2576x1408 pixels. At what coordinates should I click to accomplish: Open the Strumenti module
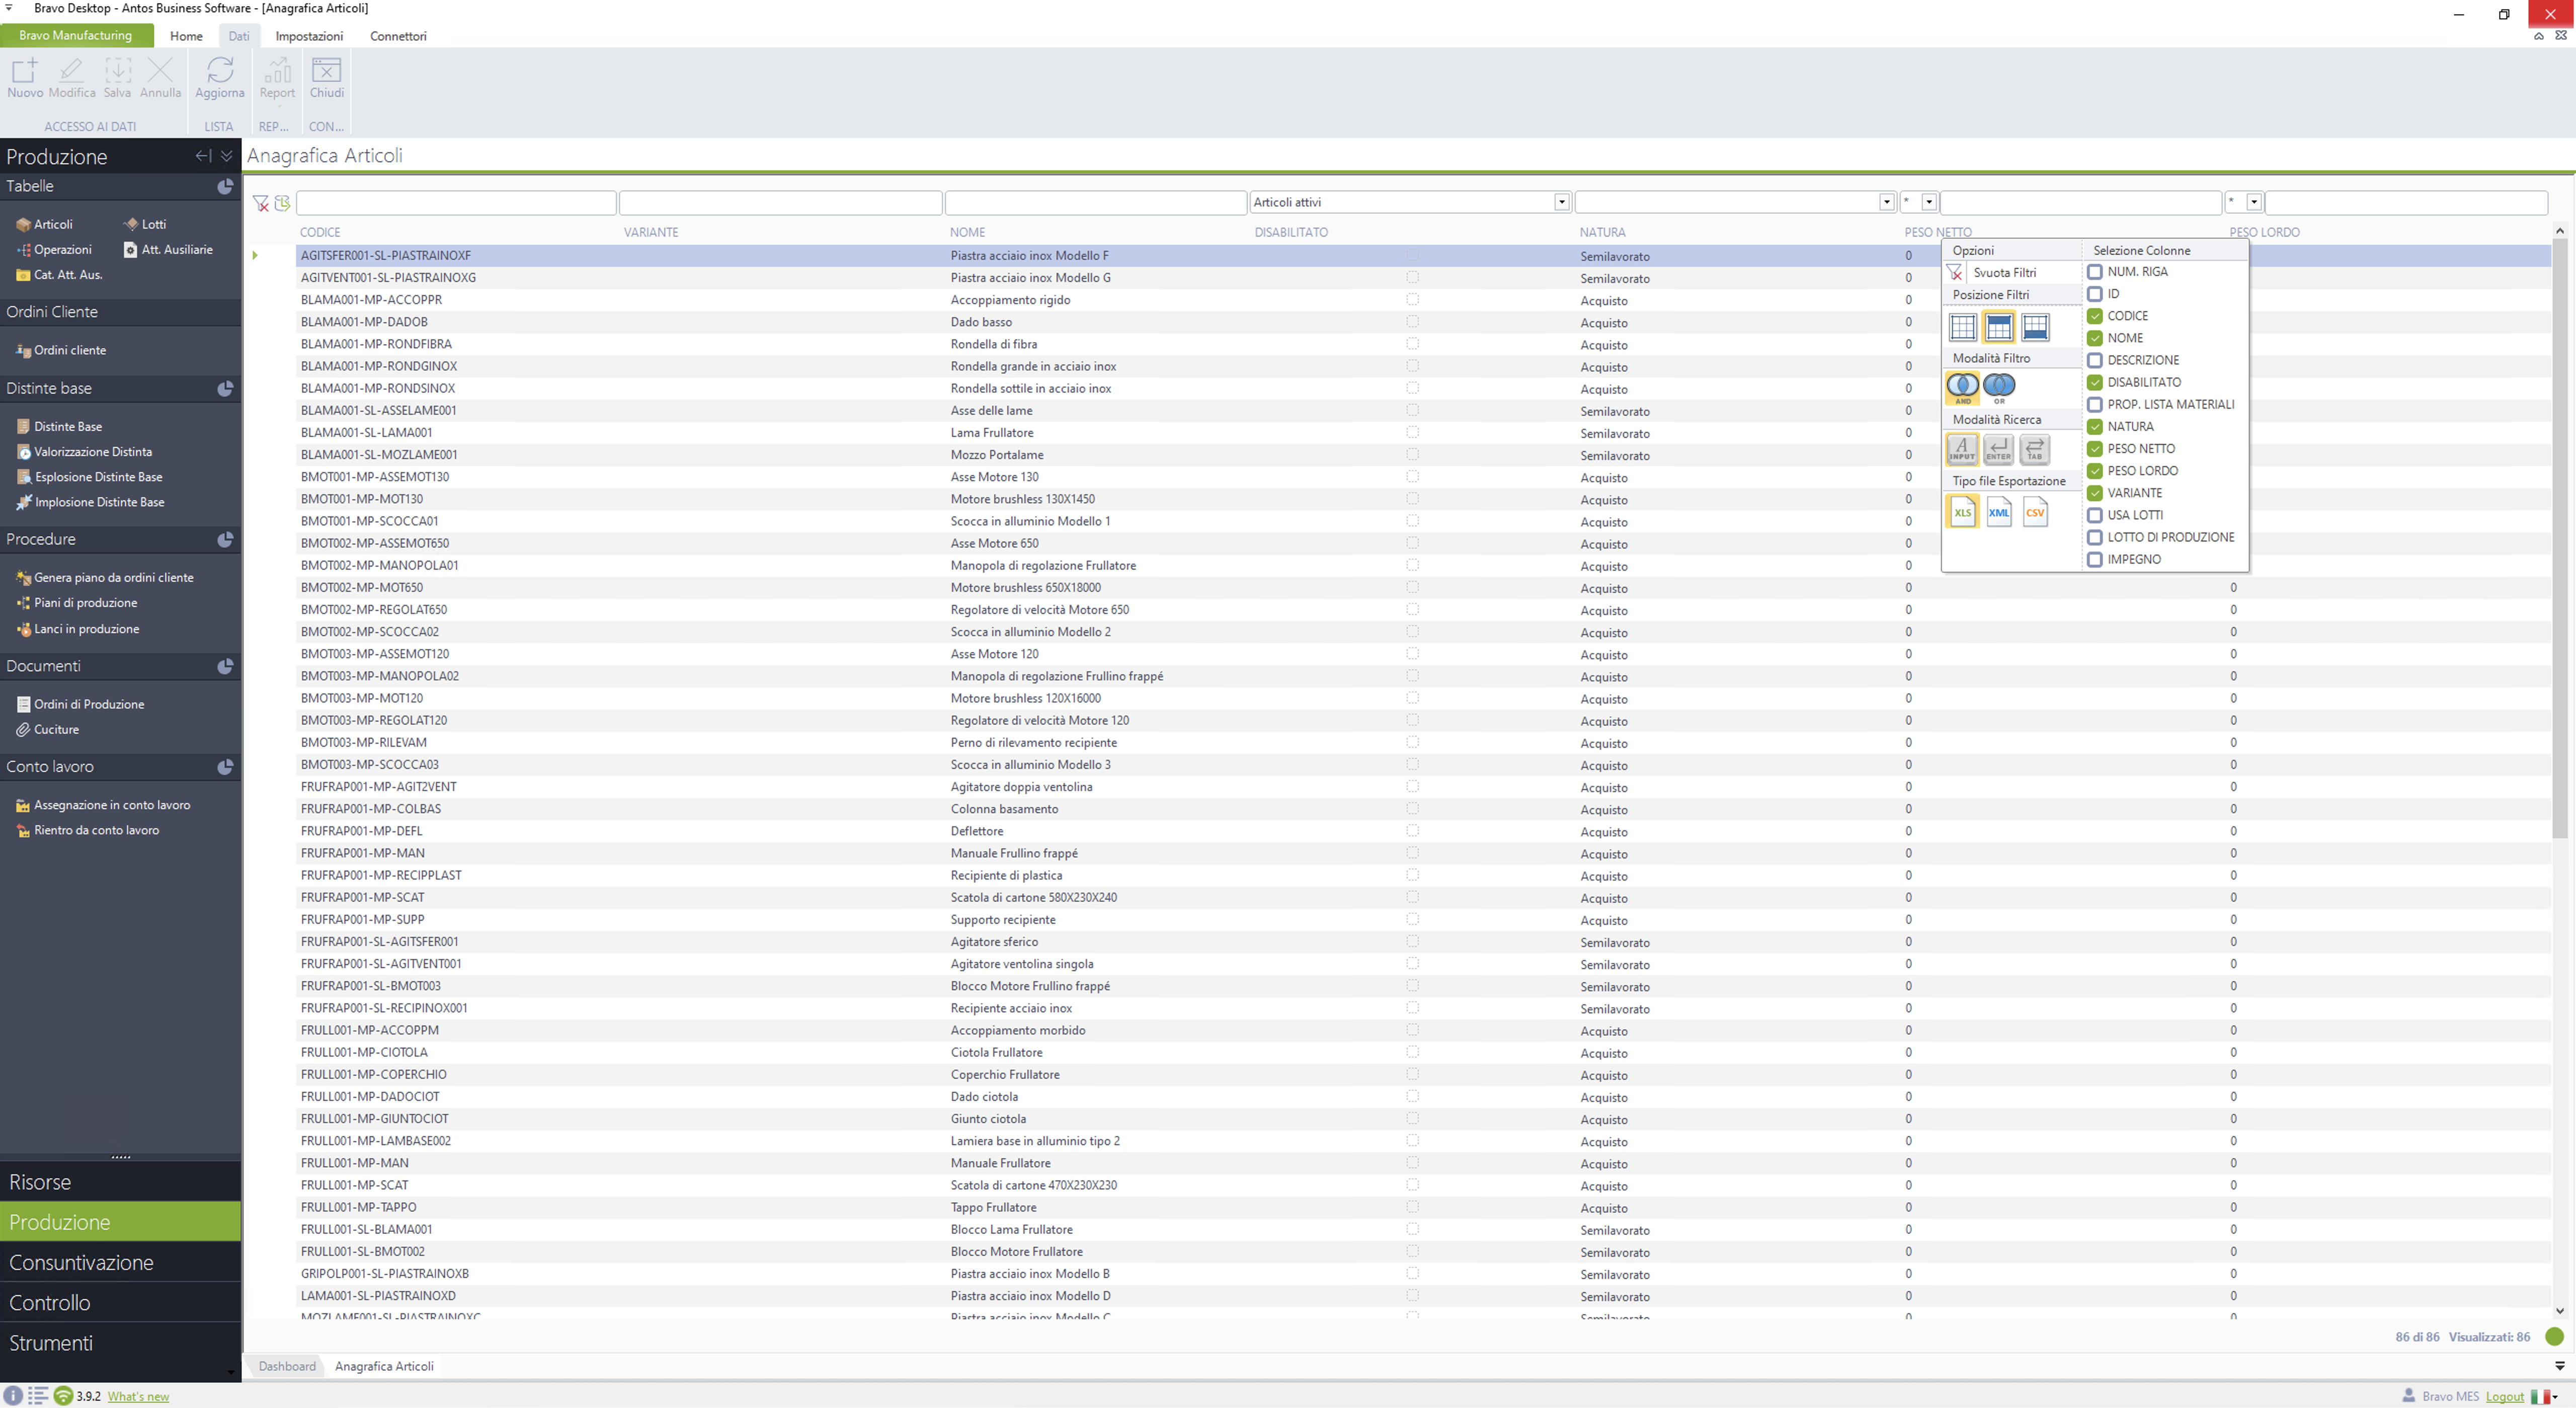(x=120, y=1343)
